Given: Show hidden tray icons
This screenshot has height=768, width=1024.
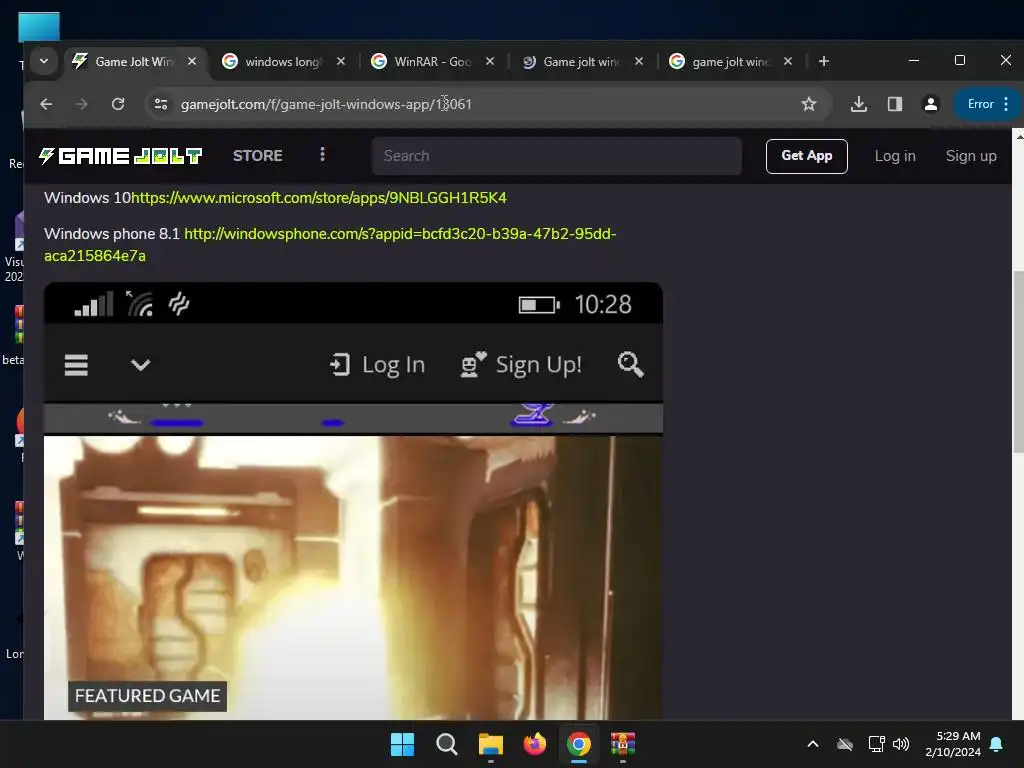Looking at the screenshot, I should [x=813, y=744].
